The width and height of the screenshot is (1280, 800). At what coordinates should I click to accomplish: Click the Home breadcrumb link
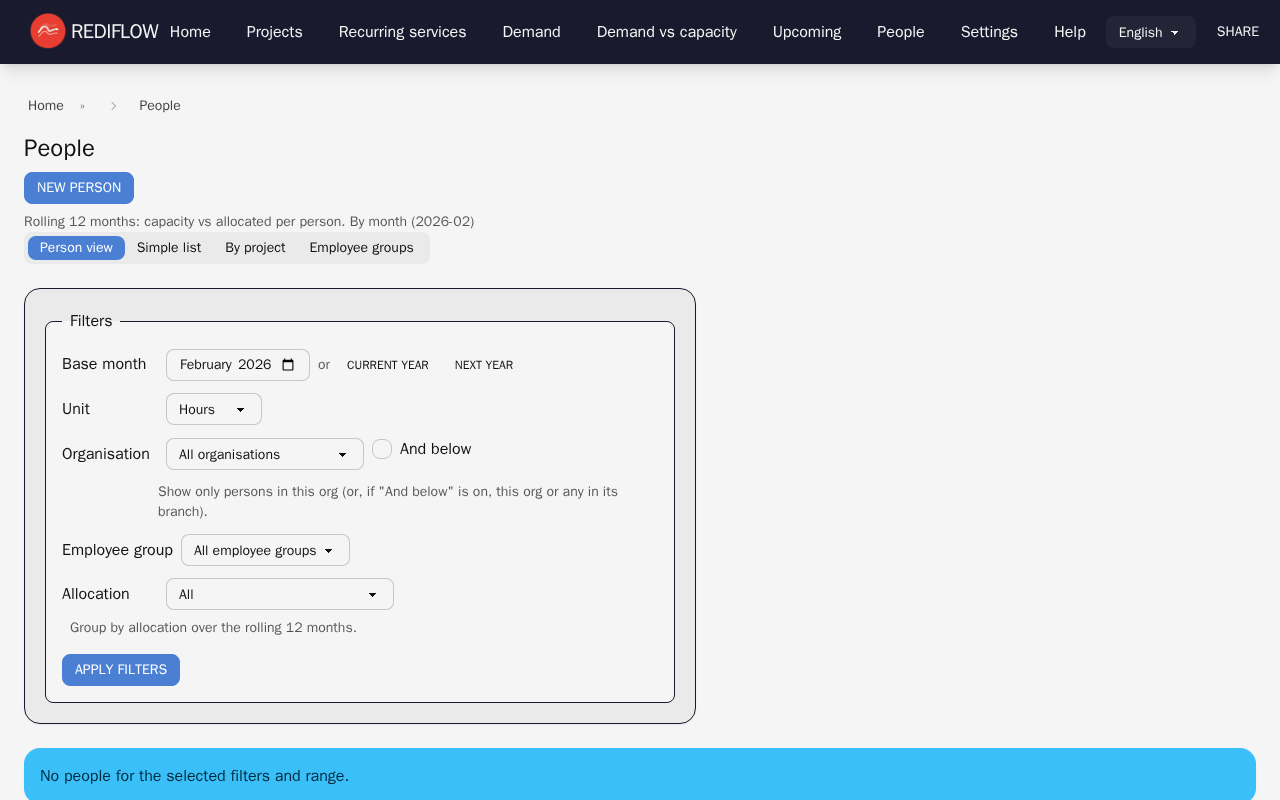coord(46,106)
